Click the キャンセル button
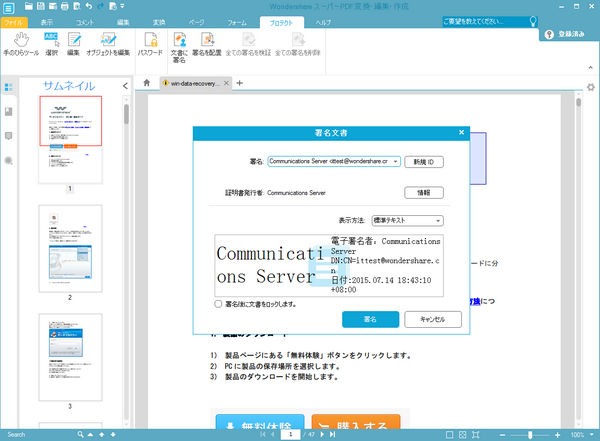This screenshot has width=600, height=441. tap(433, 319)
